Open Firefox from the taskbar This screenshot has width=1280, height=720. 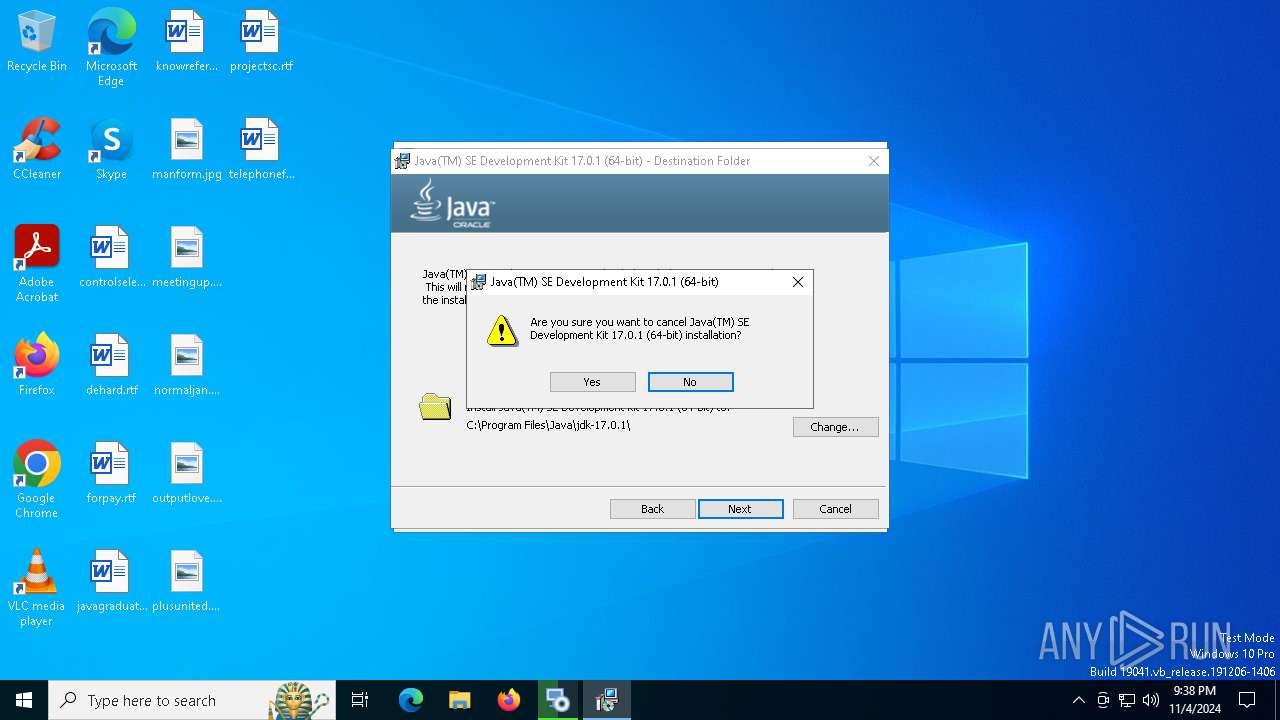click(x=509, y=700)
